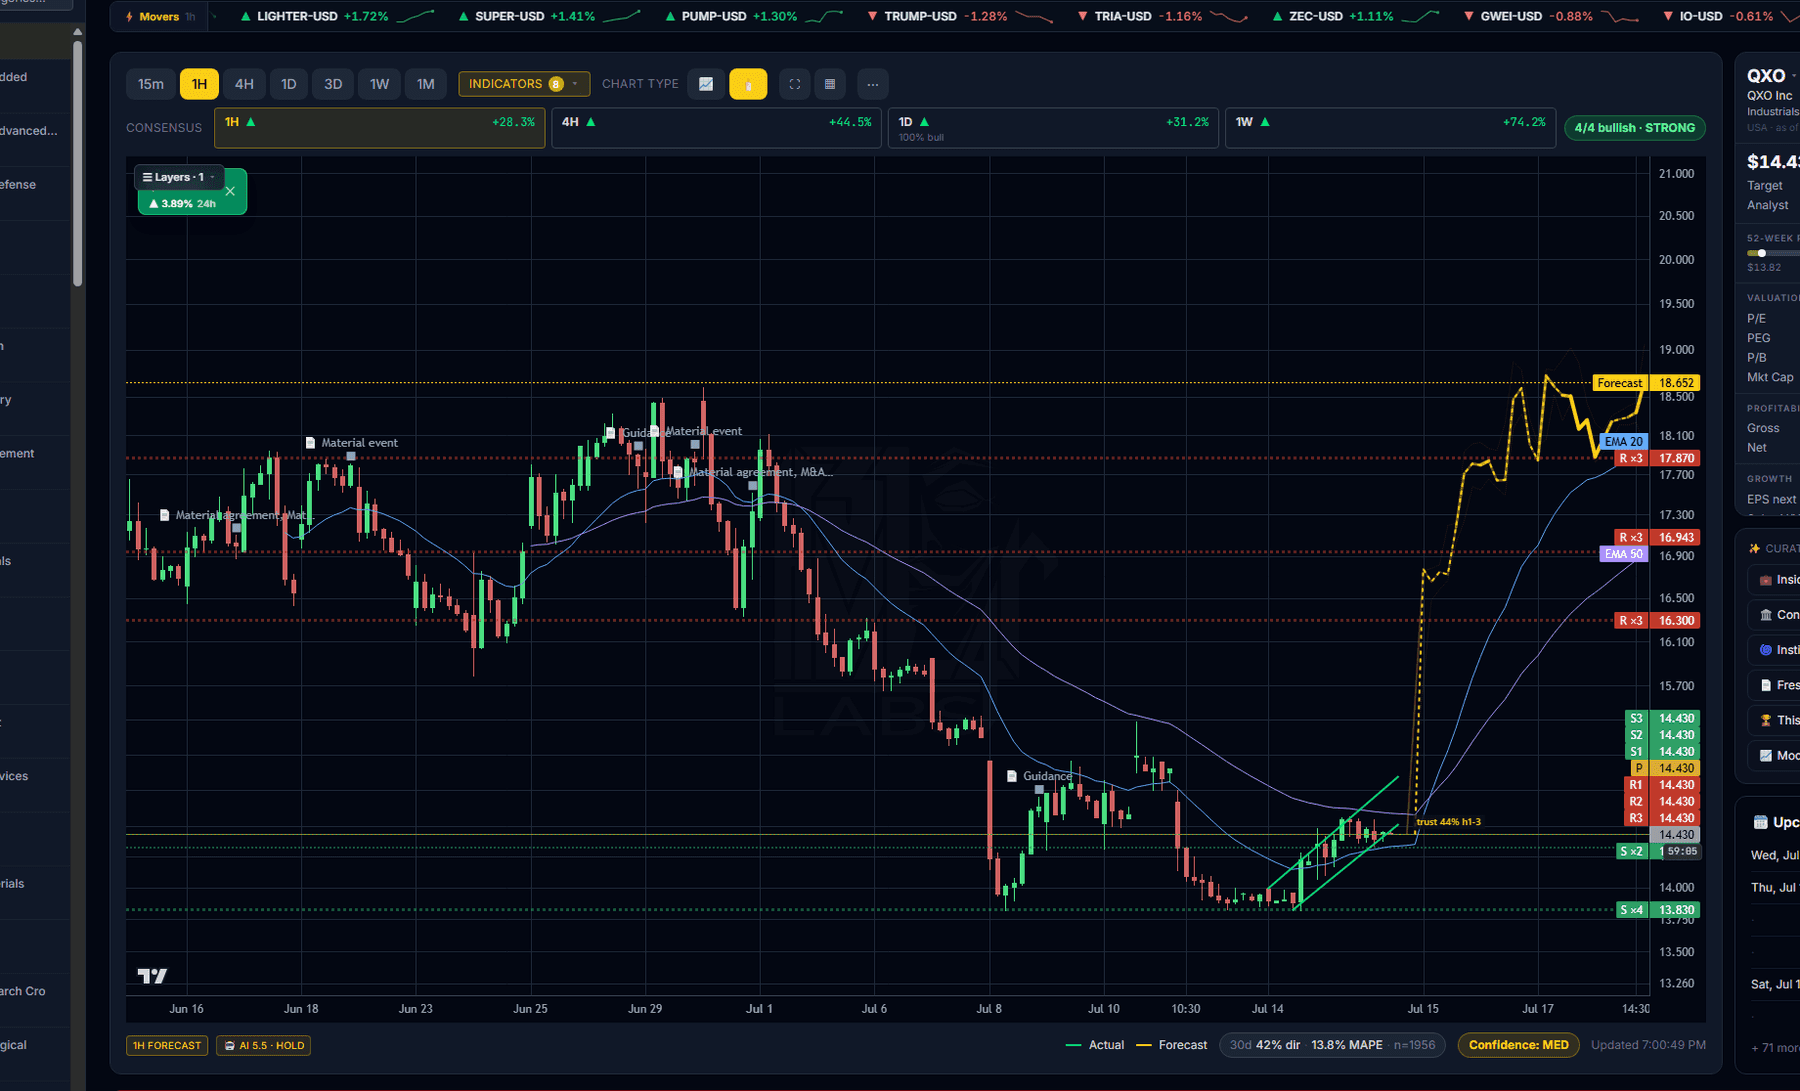Image resolution: width=1800 pixels, height=1091 pixels.
Task: Click the Upcoming calendar icon
Action: (x=1760, y=822)
